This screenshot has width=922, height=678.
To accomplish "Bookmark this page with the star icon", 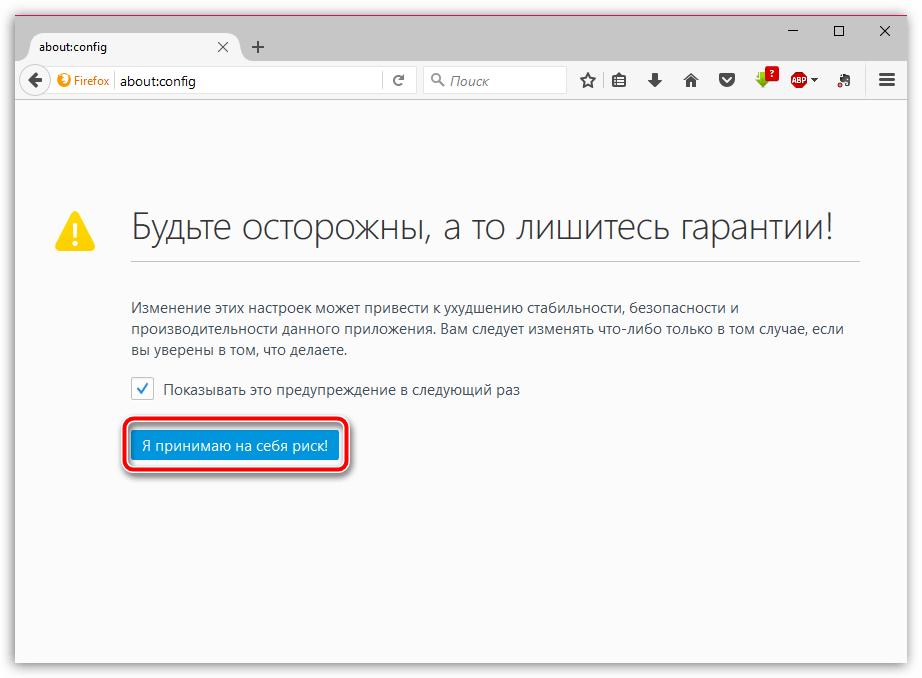I will [588, 81].
